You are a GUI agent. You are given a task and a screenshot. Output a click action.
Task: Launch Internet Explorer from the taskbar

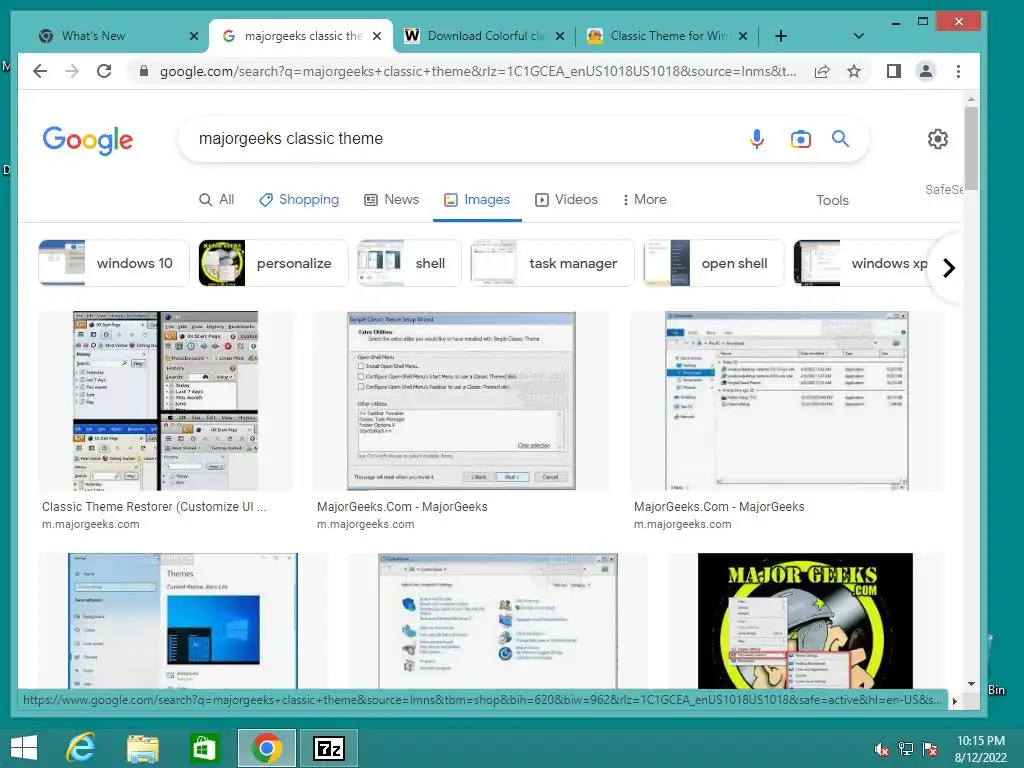(80, 748)
